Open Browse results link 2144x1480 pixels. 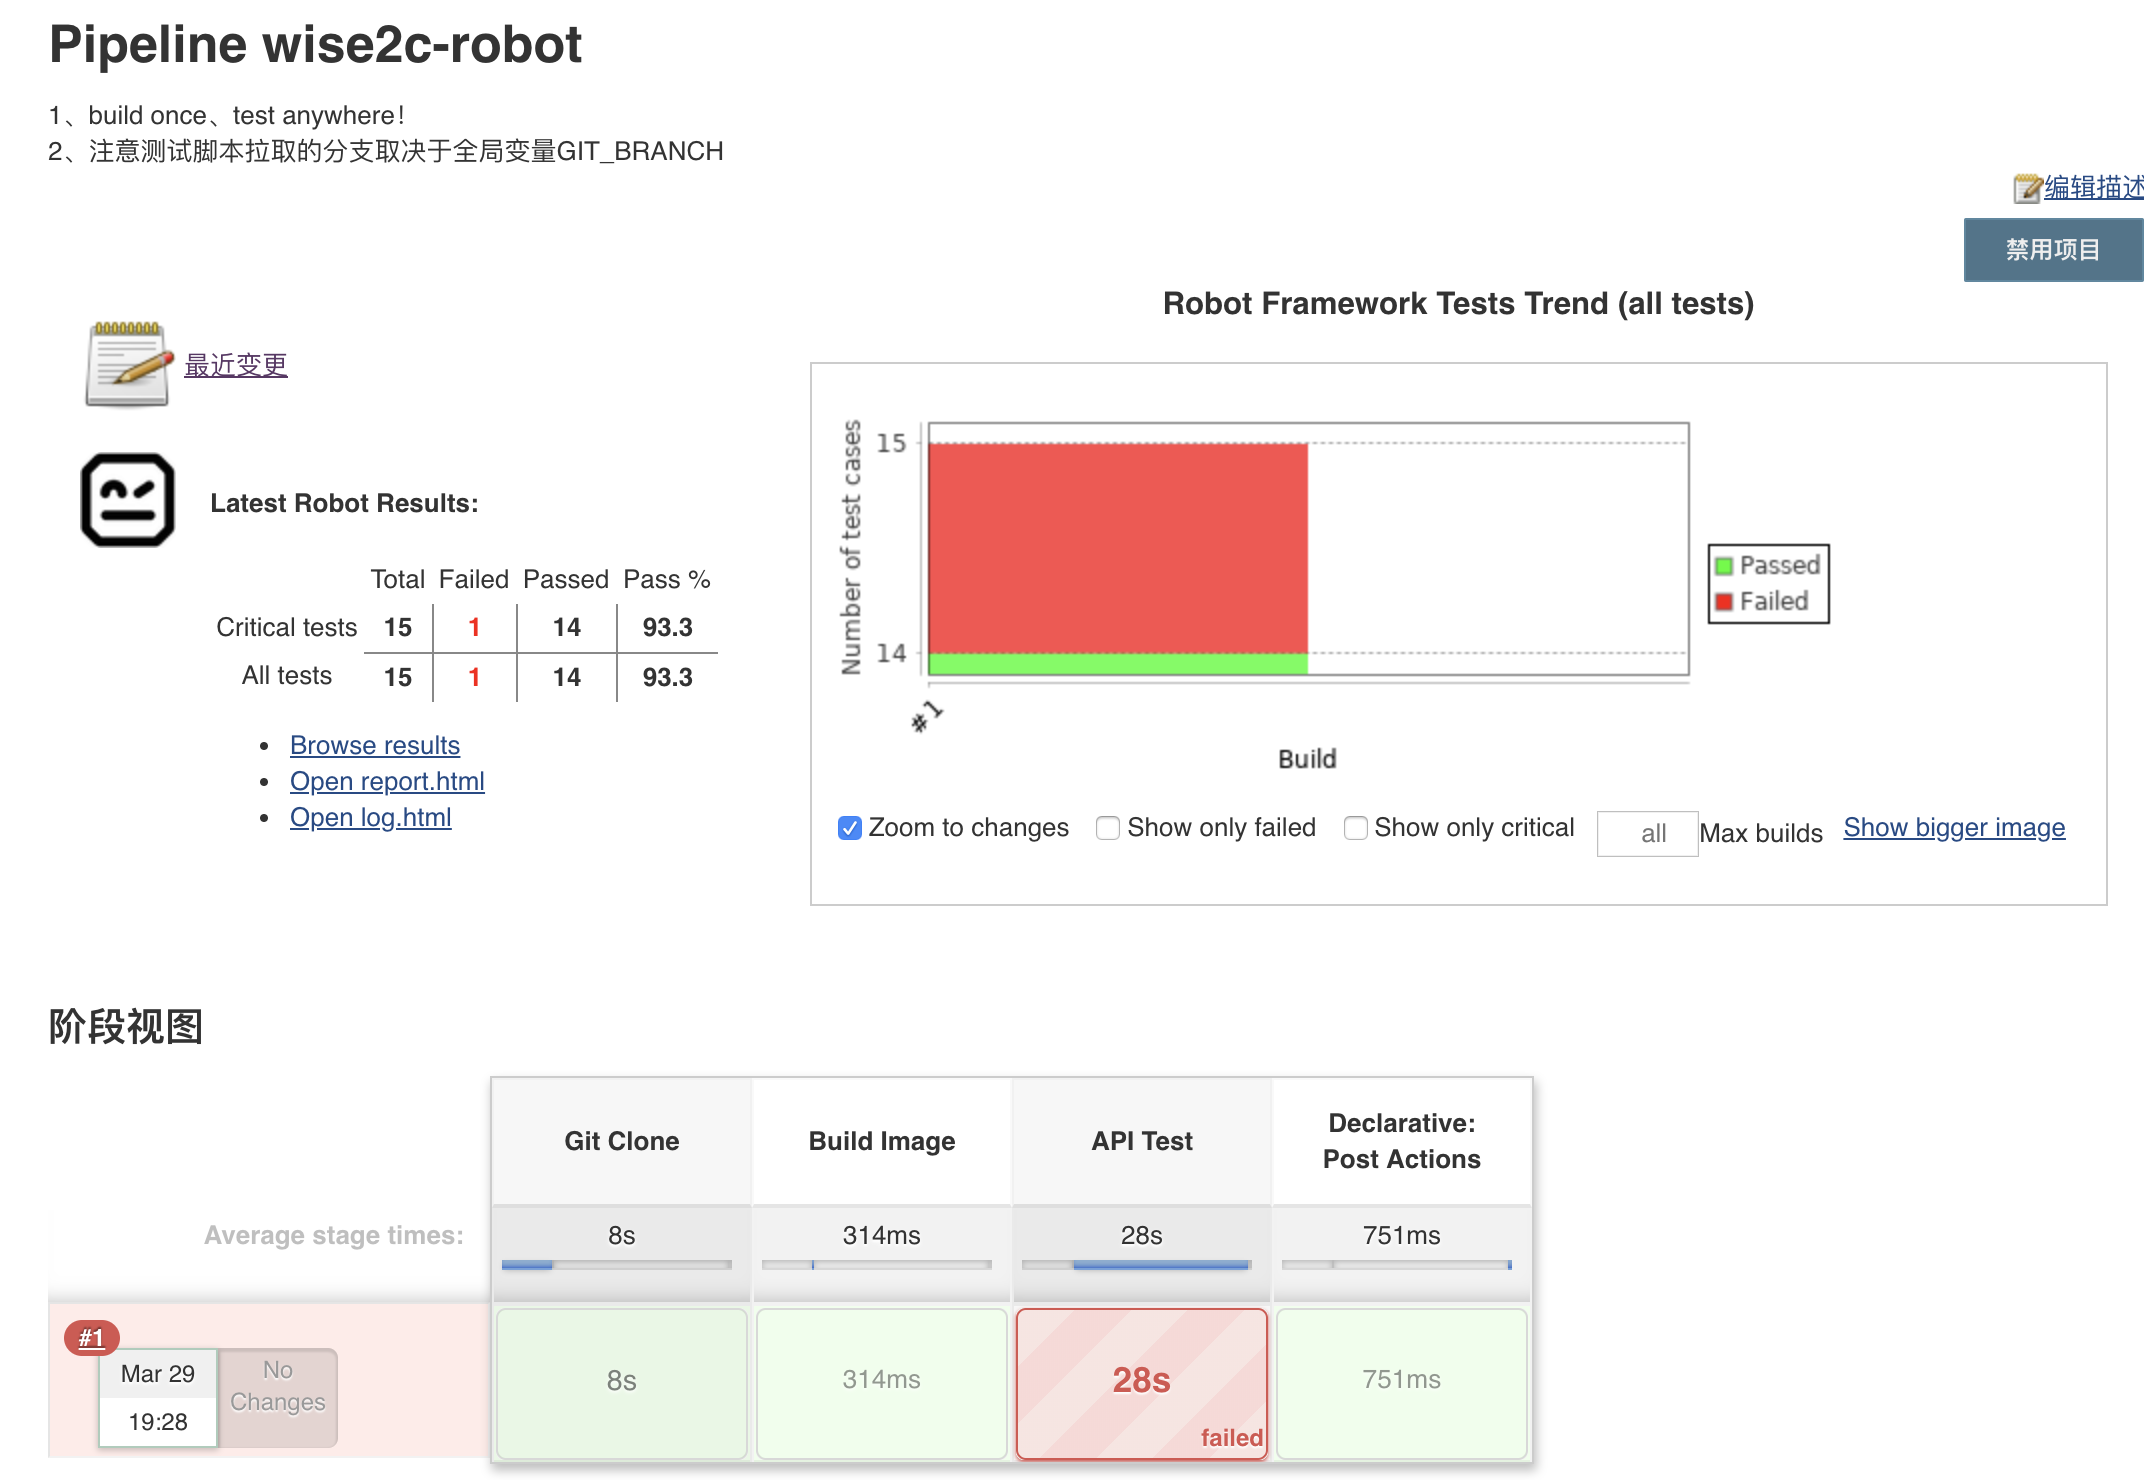coord(375,745)
